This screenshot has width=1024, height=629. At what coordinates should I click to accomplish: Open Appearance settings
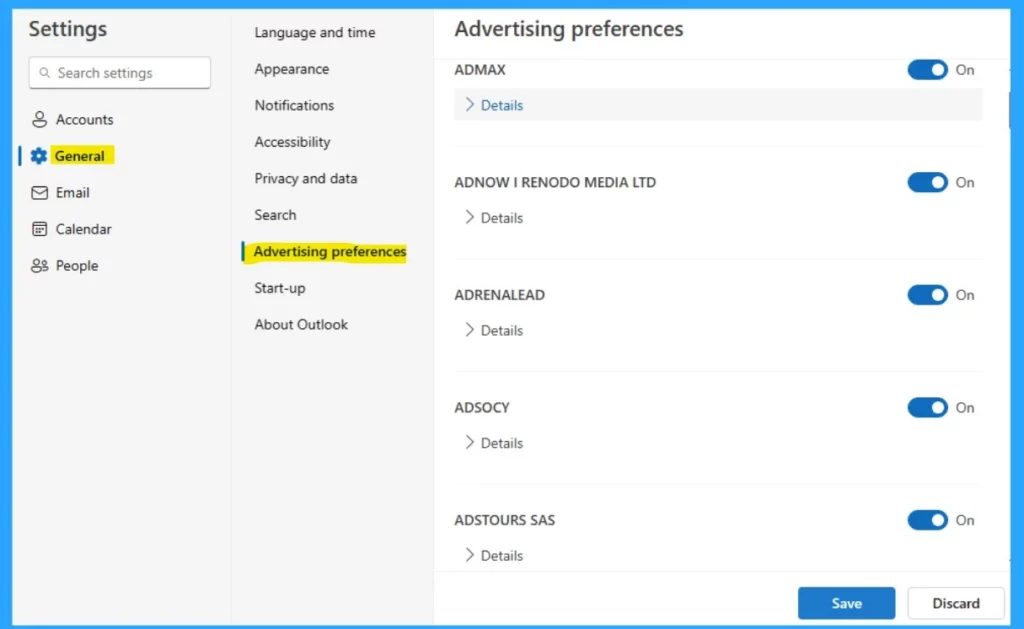point(292,69)
